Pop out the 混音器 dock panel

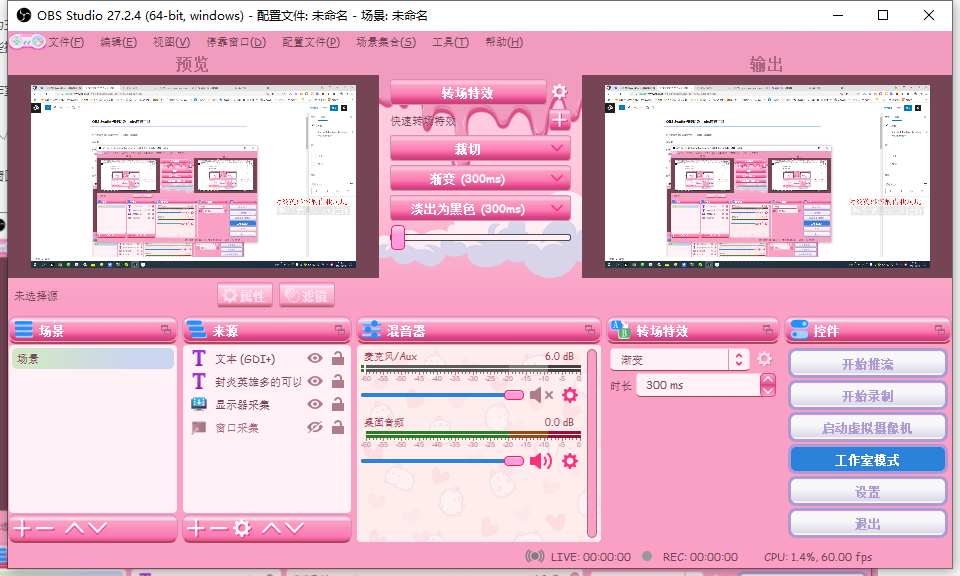click(x=590, y=330)
